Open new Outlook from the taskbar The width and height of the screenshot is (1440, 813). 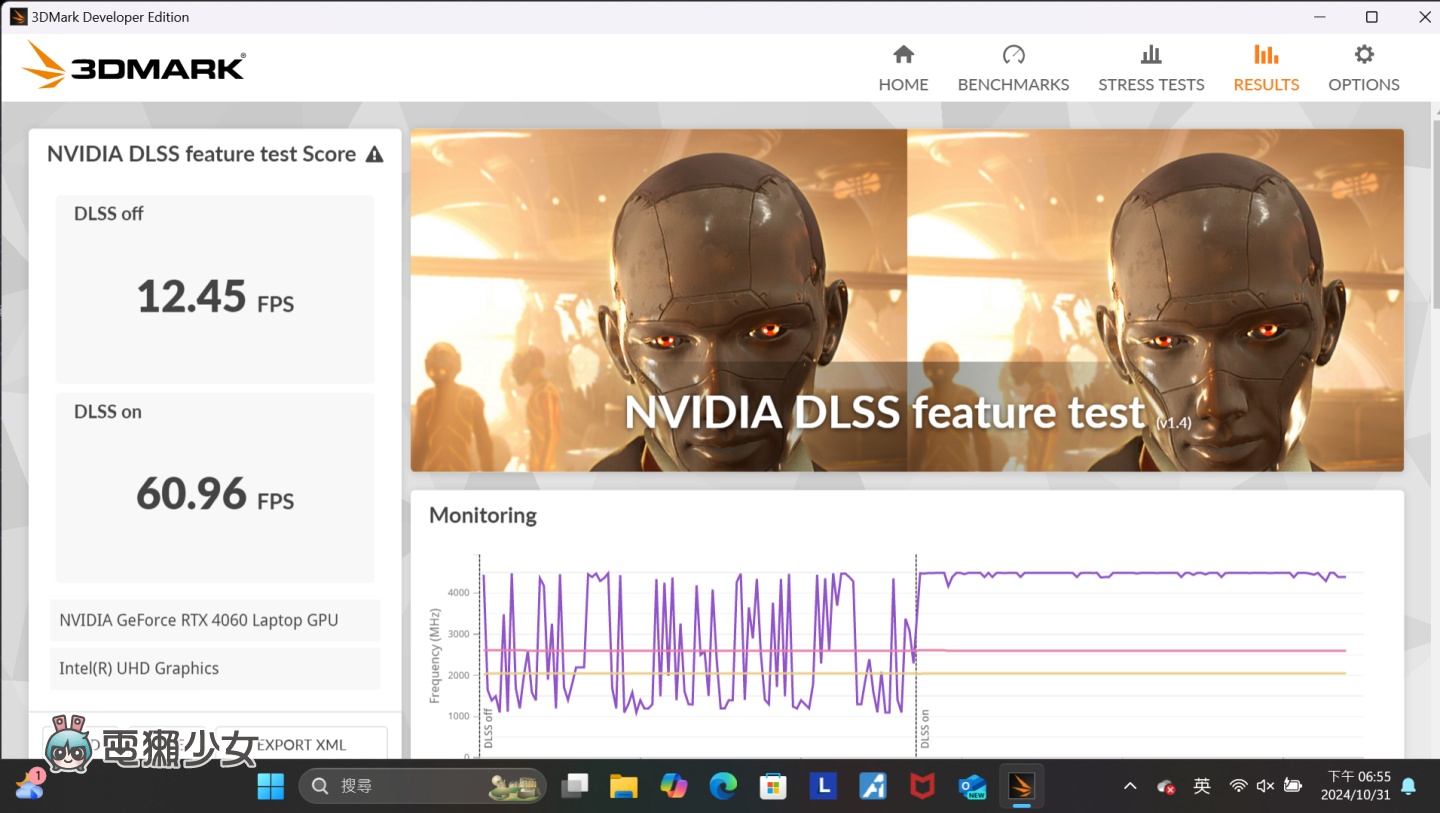click(971, 786)
